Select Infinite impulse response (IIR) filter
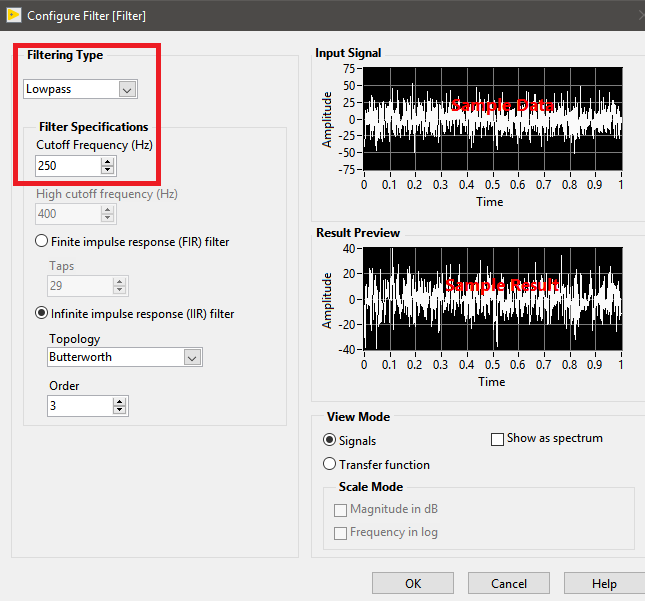Image resolution: width=645 pixels, height=601 pixels. click(x=42, y=314)
